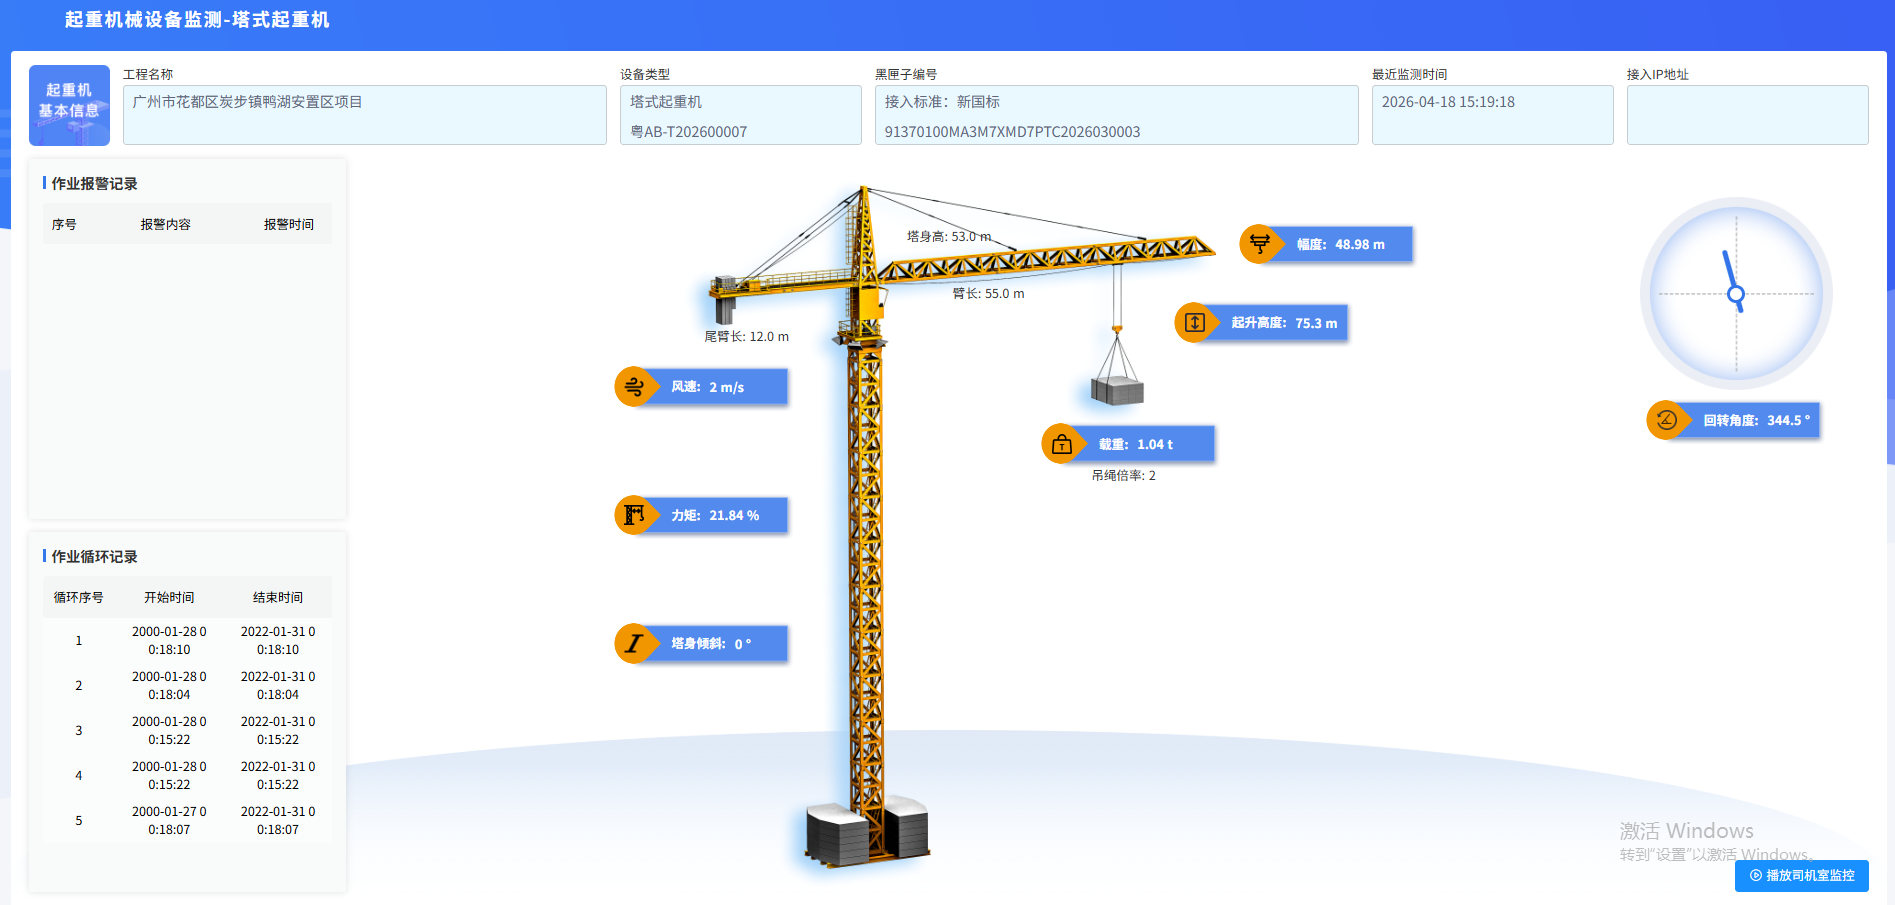Image resolution: width=1895 pixels, height=905 pixels.
Task: Select the 黑匣子编号 field
Action: click(1116, 115)
